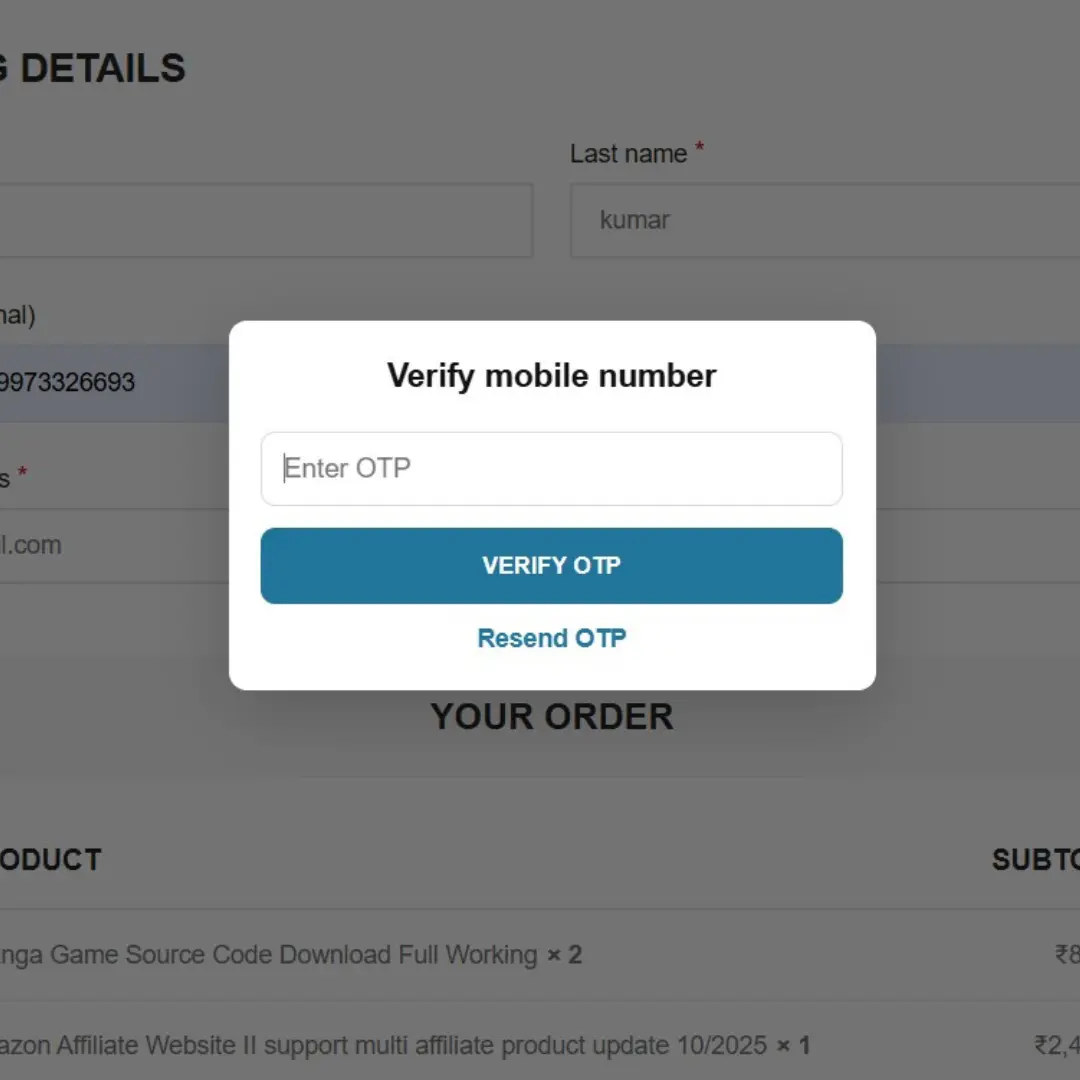Click the PRODUCT column header
The height and width of the screenshot is (1080, 1080).
(x=50, y=860)
